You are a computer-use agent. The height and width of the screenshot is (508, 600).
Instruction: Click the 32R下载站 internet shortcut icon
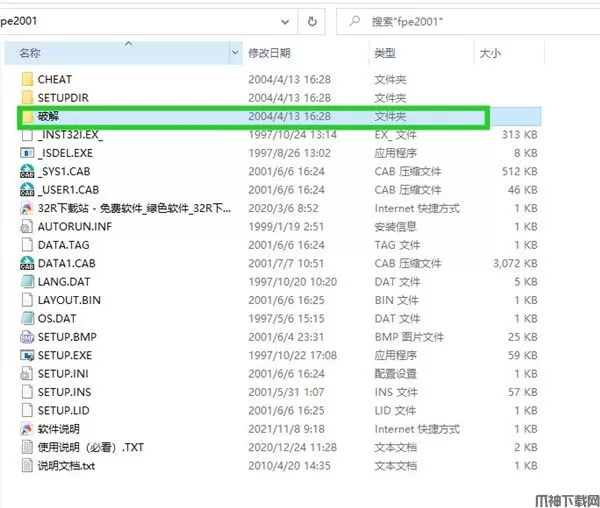pos(27,208)
